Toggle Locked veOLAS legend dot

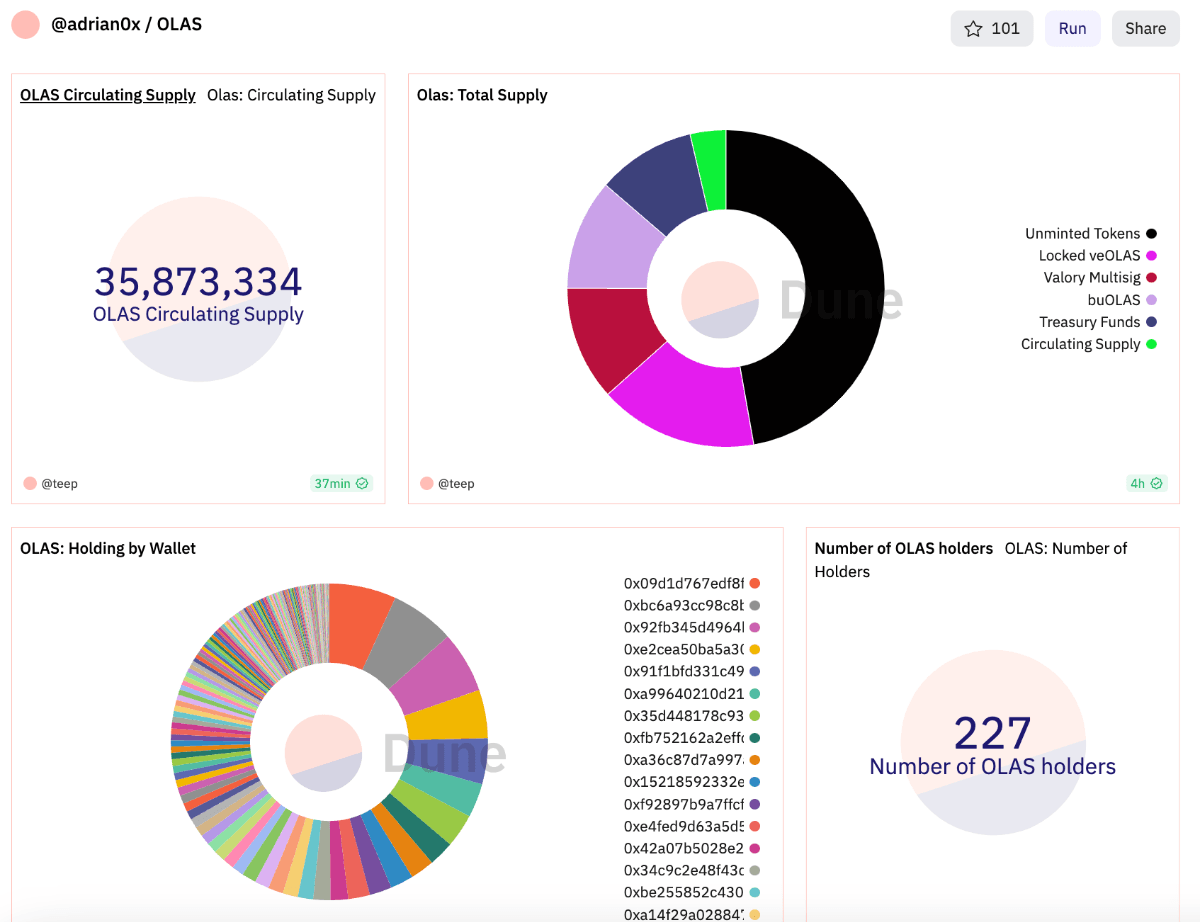click(x=1151, y=256)
